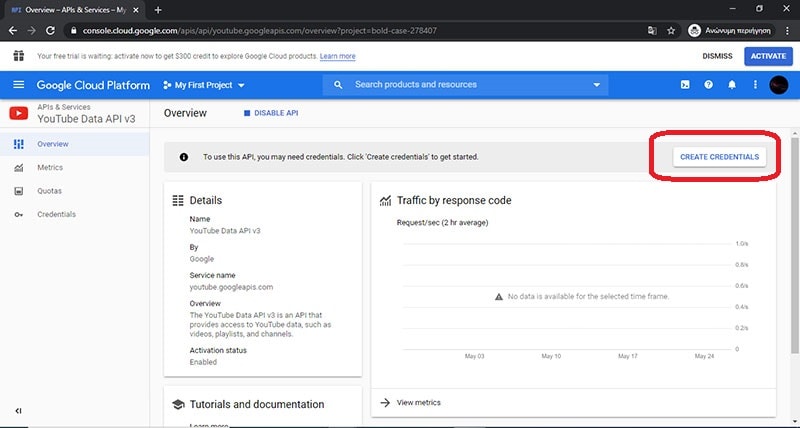Open the hamburger navigation menu
Viewport: 800px width, 428px height.
tap(19, 85)
